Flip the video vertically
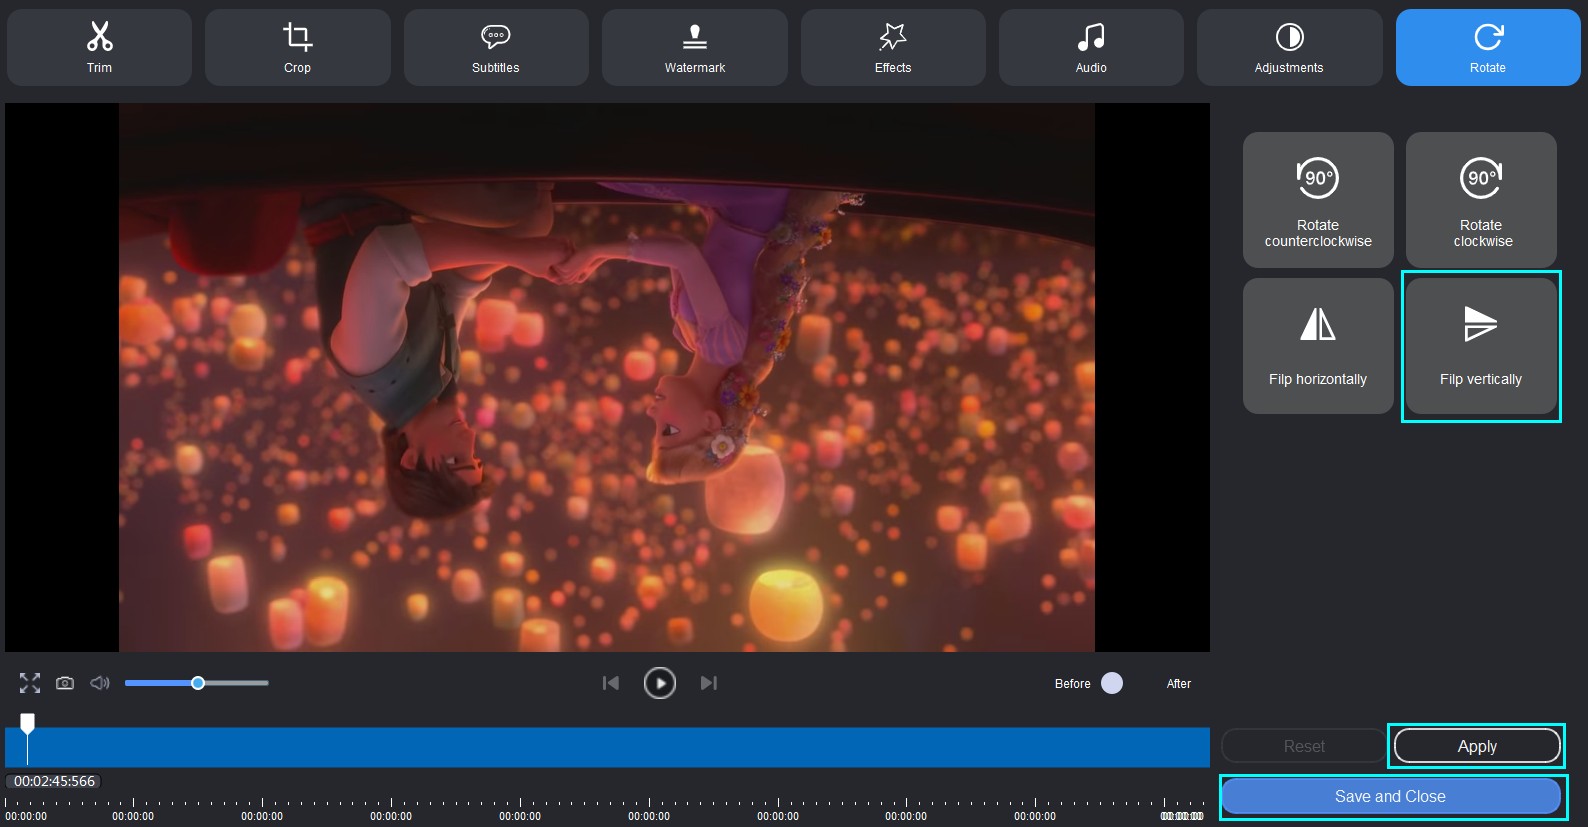This screenshot has height=827, width=1588. (1481, 346)
